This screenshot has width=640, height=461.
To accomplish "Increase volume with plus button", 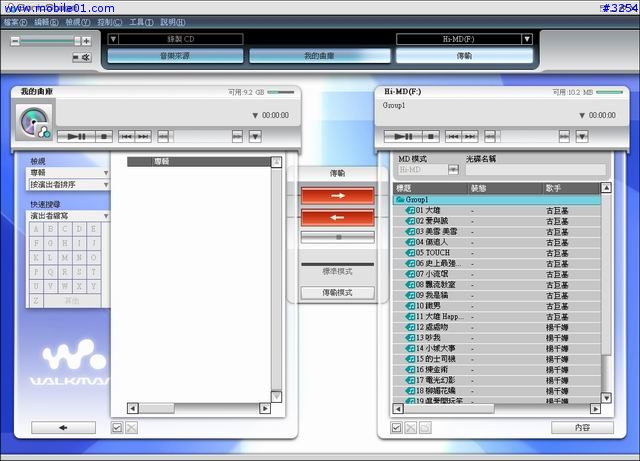I will coord(86,41).
